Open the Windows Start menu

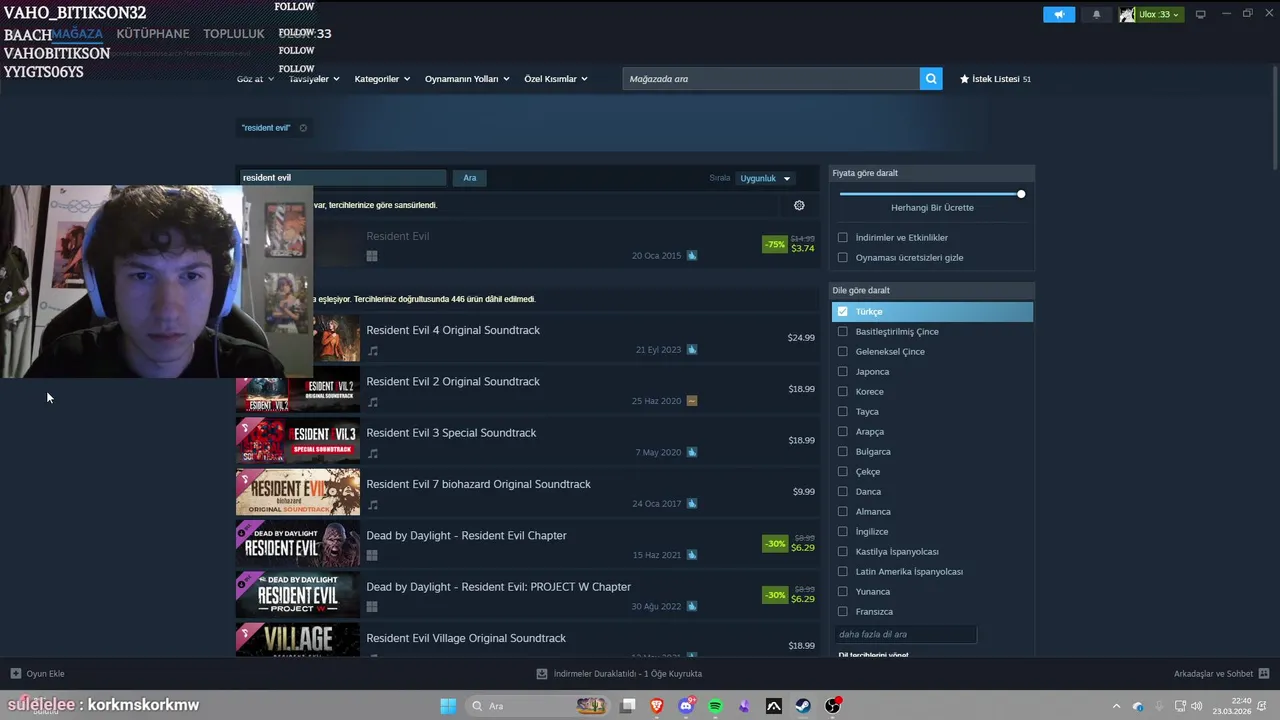pyautogui.click(x=448, y=706)
